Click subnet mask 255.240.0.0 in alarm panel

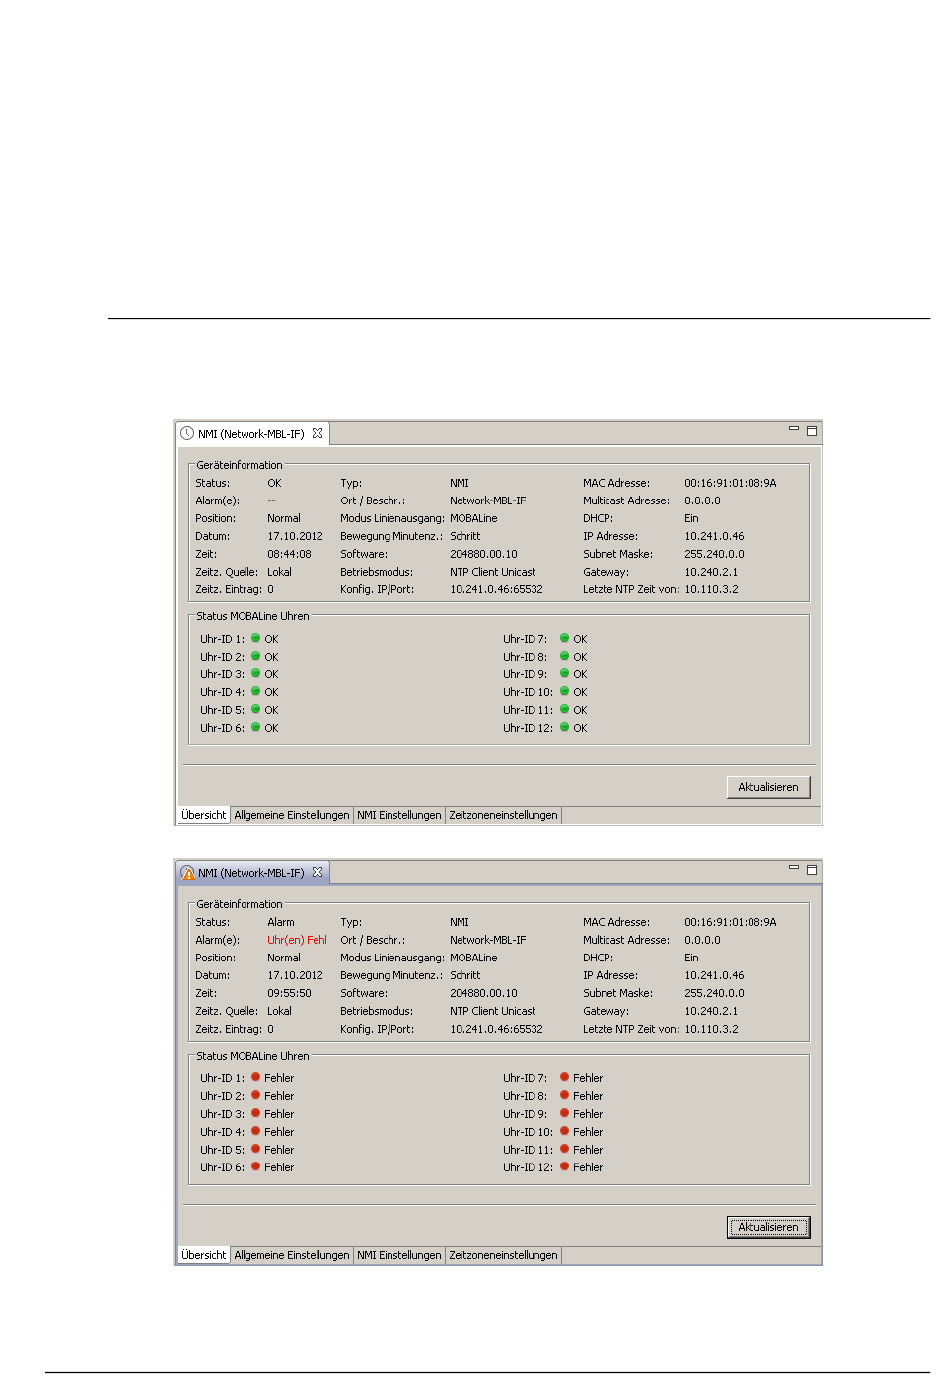(x=714, y=993)
